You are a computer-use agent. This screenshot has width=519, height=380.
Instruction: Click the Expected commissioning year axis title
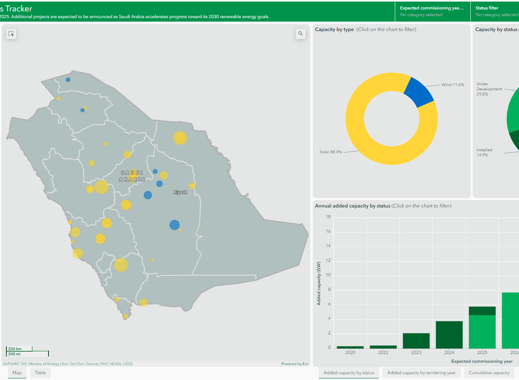tap(482, 361)
